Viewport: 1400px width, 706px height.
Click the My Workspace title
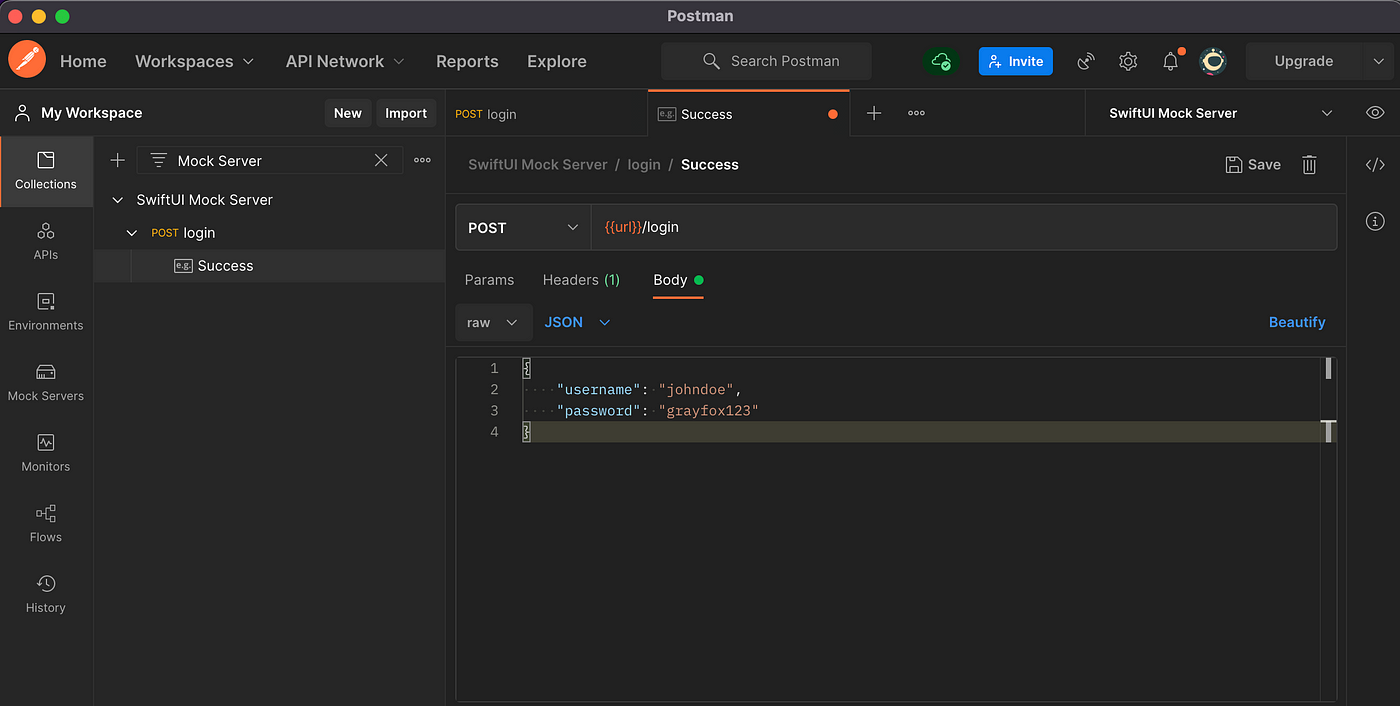pos(91,113)
